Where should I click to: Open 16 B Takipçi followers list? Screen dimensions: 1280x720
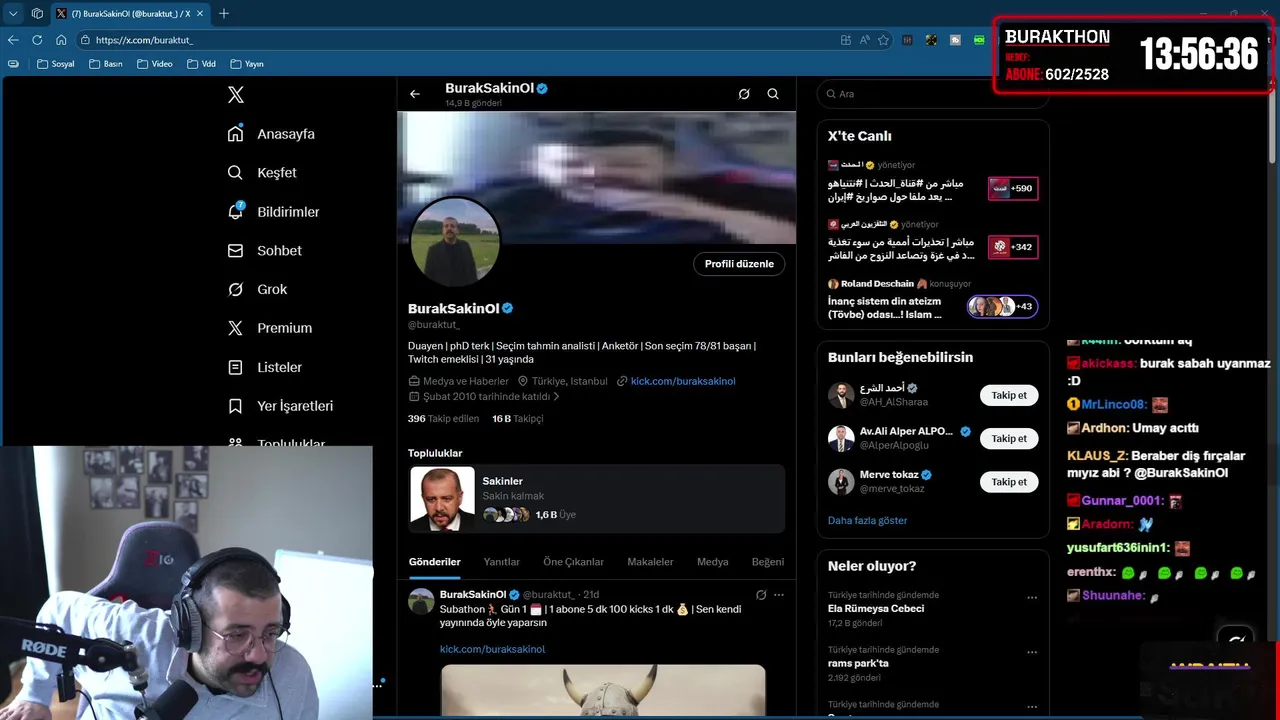518,419
